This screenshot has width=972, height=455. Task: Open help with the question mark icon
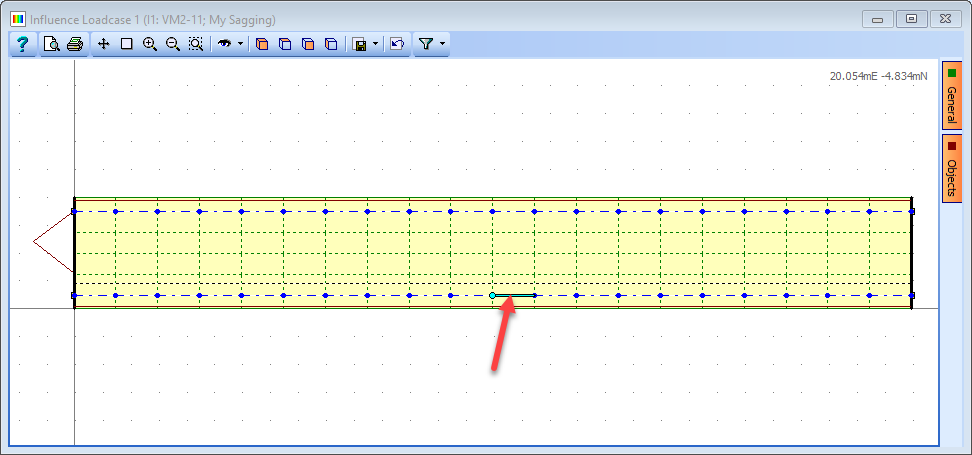tap(22, 45)
